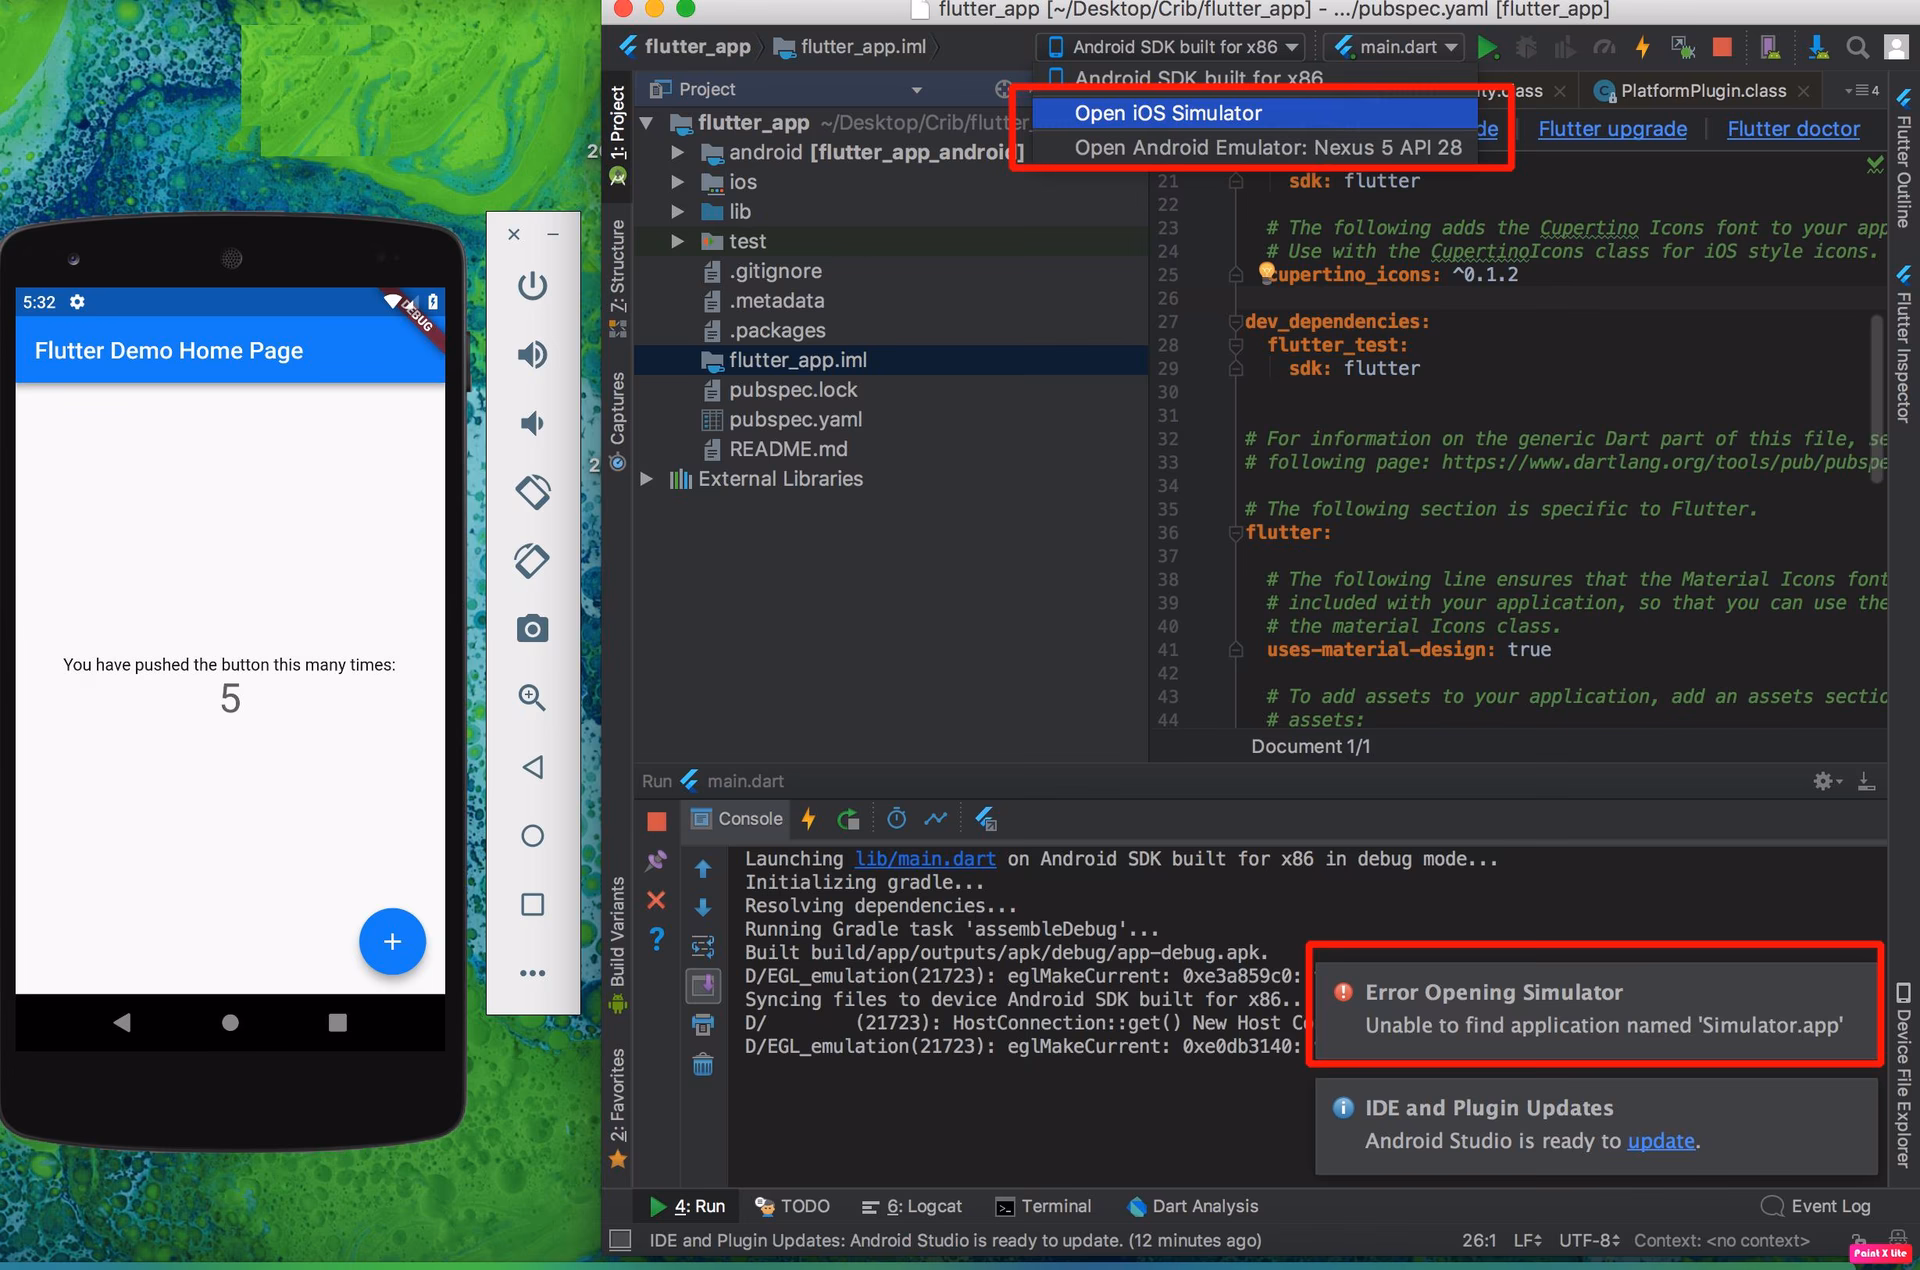Click emulator zoom magnifier icon
Screen dimensions: 1920x1270
[532, 697]
